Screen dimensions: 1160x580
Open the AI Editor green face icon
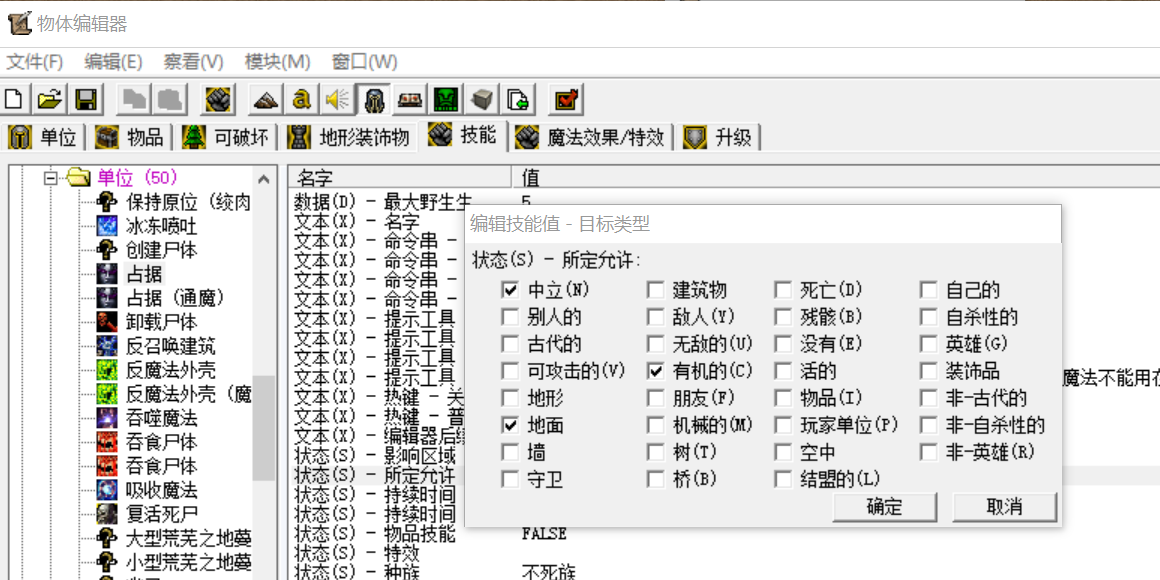click(x=446, y=99)
